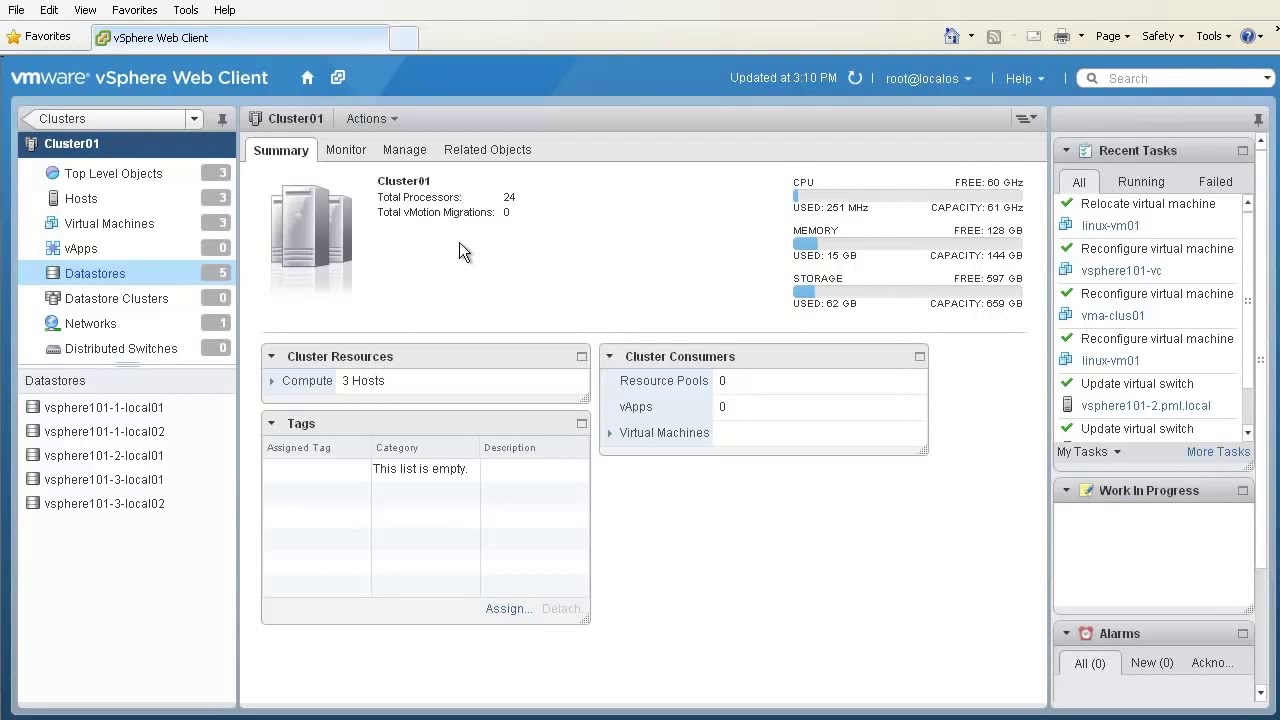This screenshot has height=720, width=1280.
Task: Expand the Compute row
Action: (272, 381)
